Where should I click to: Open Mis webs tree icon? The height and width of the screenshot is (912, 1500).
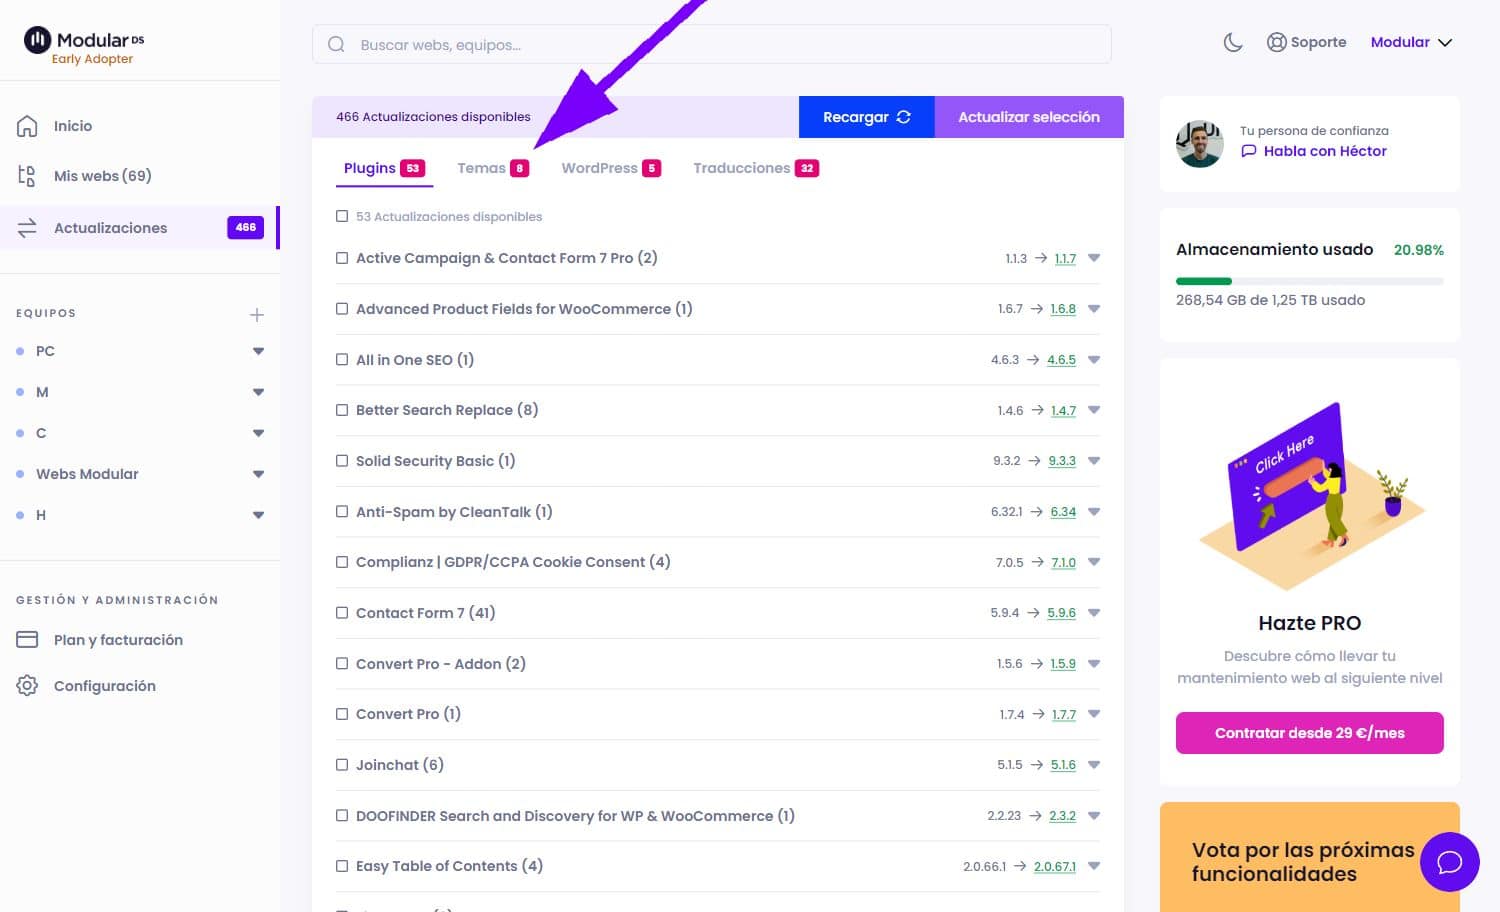[27, 176]
